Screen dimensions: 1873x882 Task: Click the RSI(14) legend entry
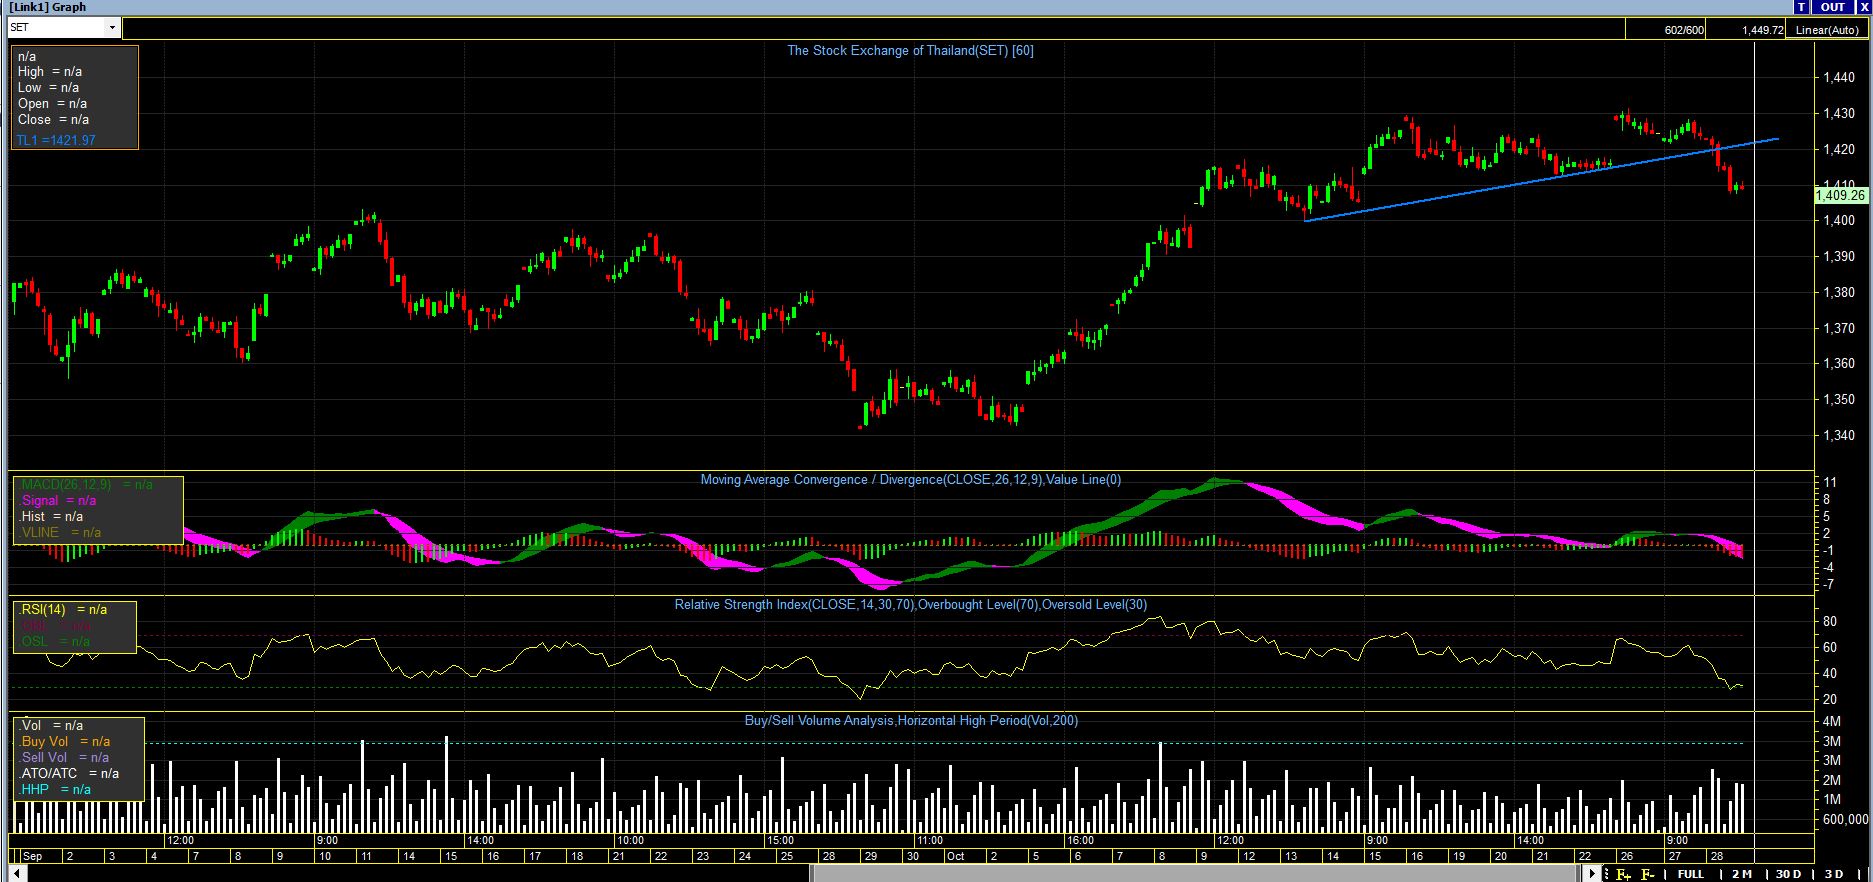pyautogui.click(x=63, y=609)
